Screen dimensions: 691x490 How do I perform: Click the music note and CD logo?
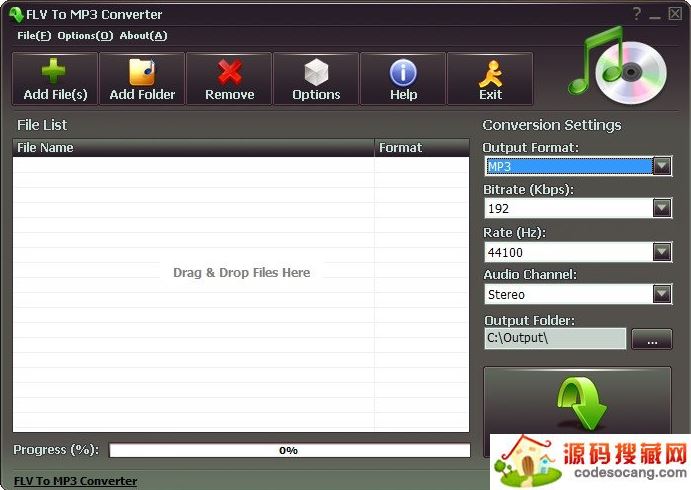click(617, 64)
